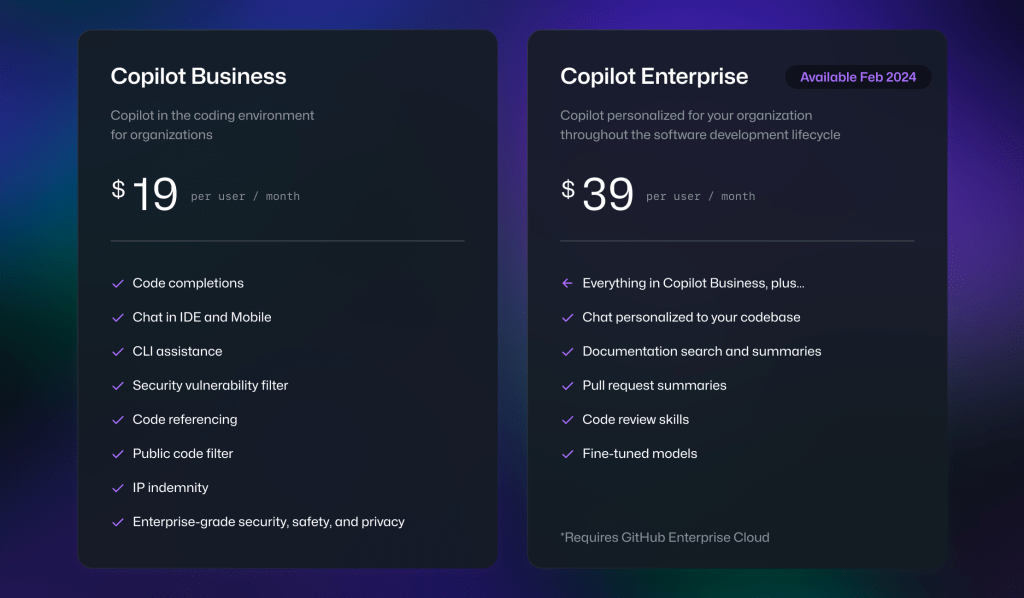Image resolution: width=1024 pixels, height=598 pixels.
Task: Click the Available Feb 2024 badge
Action: (x=857, y=77)
